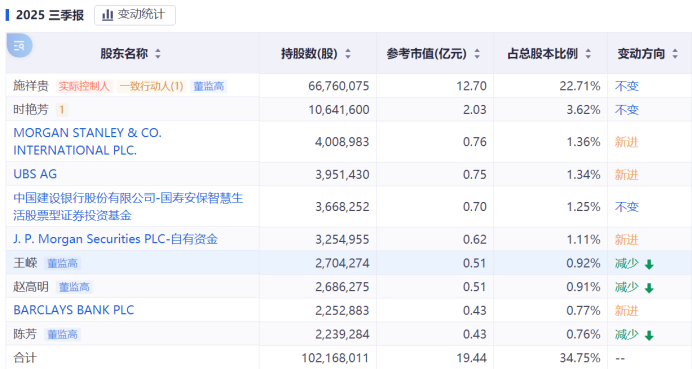Screen dimensions: 692x369
Task: Click 减少 in the 王嵘 row
Action: [627, 264]
